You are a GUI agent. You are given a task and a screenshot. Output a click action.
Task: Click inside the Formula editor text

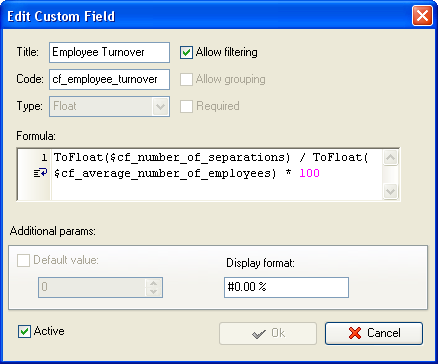[x=217, y=174]
